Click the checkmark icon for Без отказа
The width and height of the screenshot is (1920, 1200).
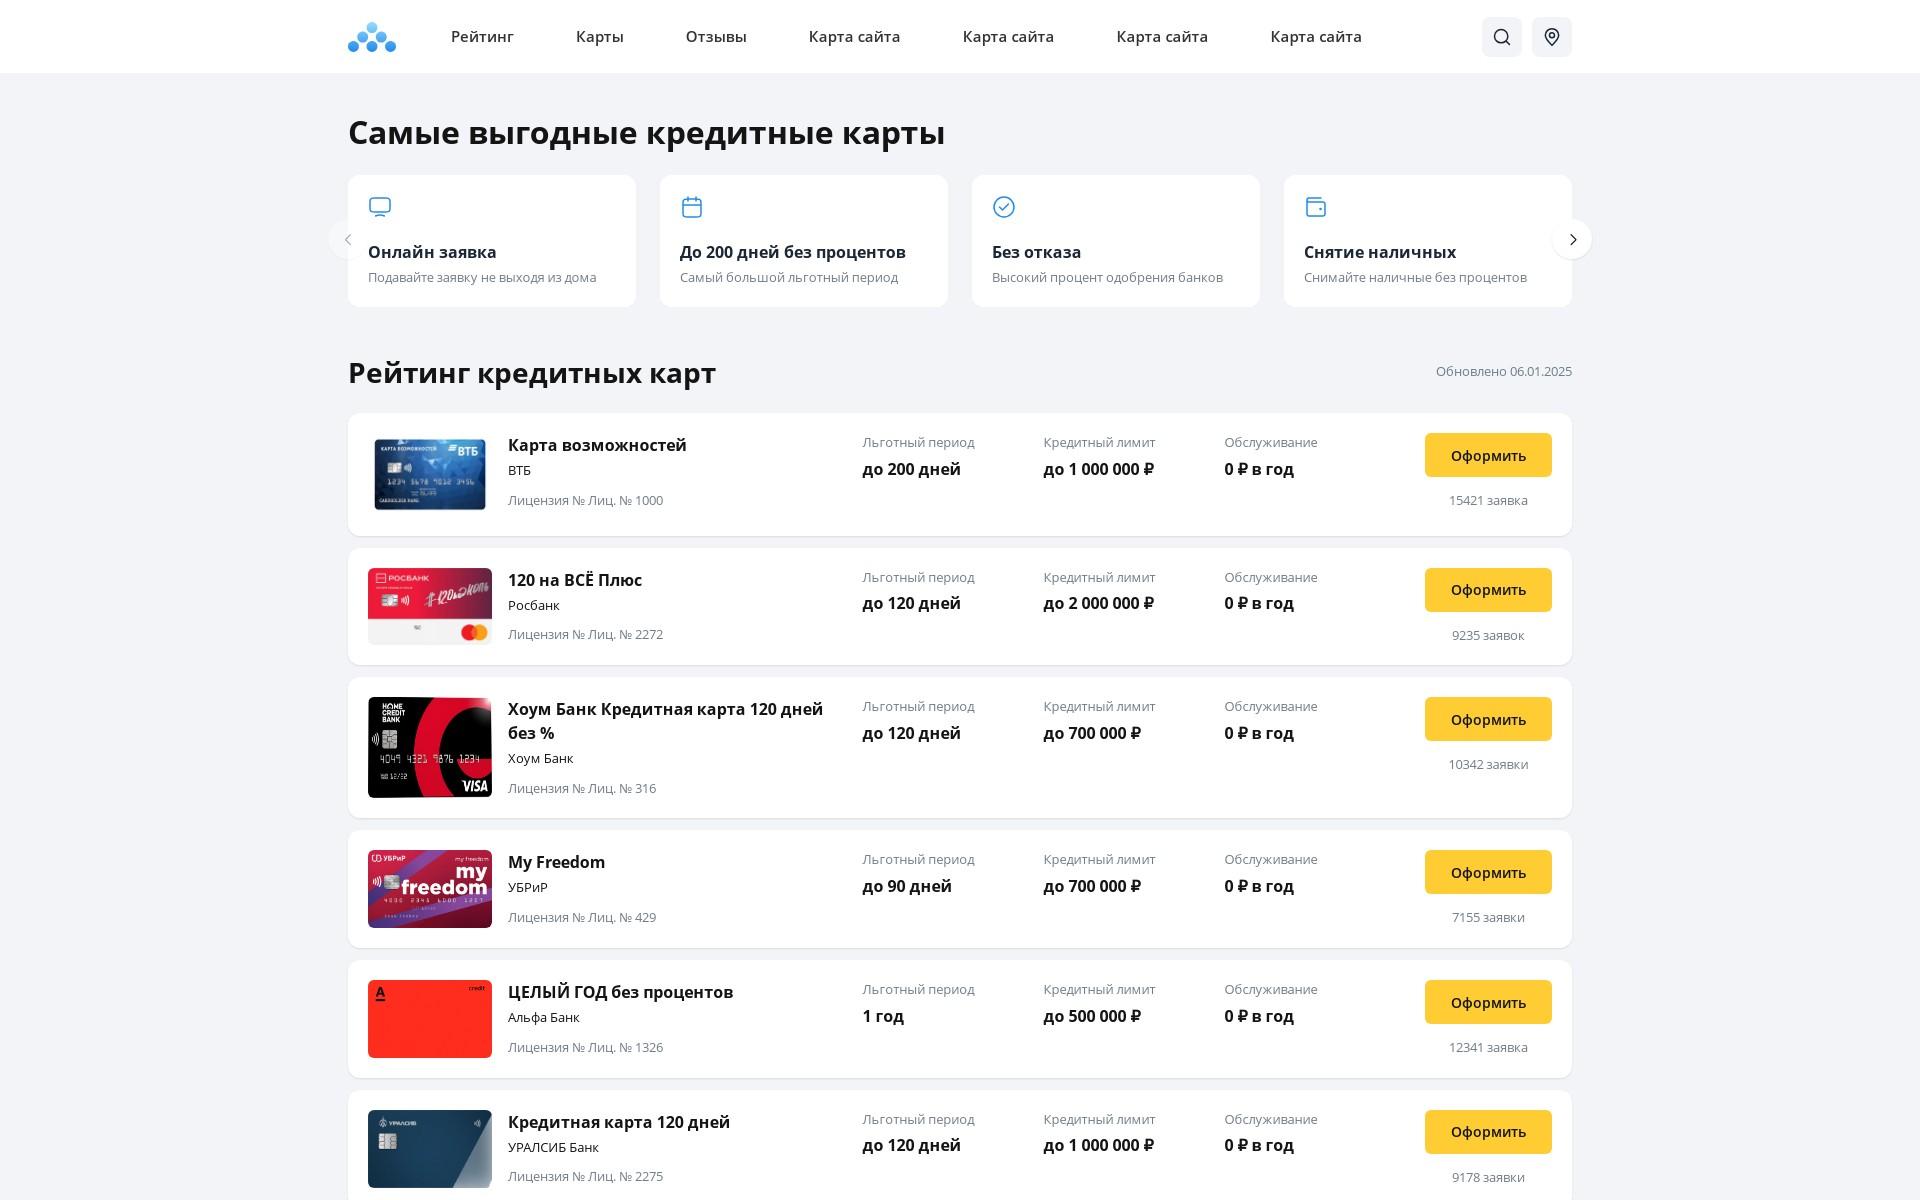[x=1004, y=207]
